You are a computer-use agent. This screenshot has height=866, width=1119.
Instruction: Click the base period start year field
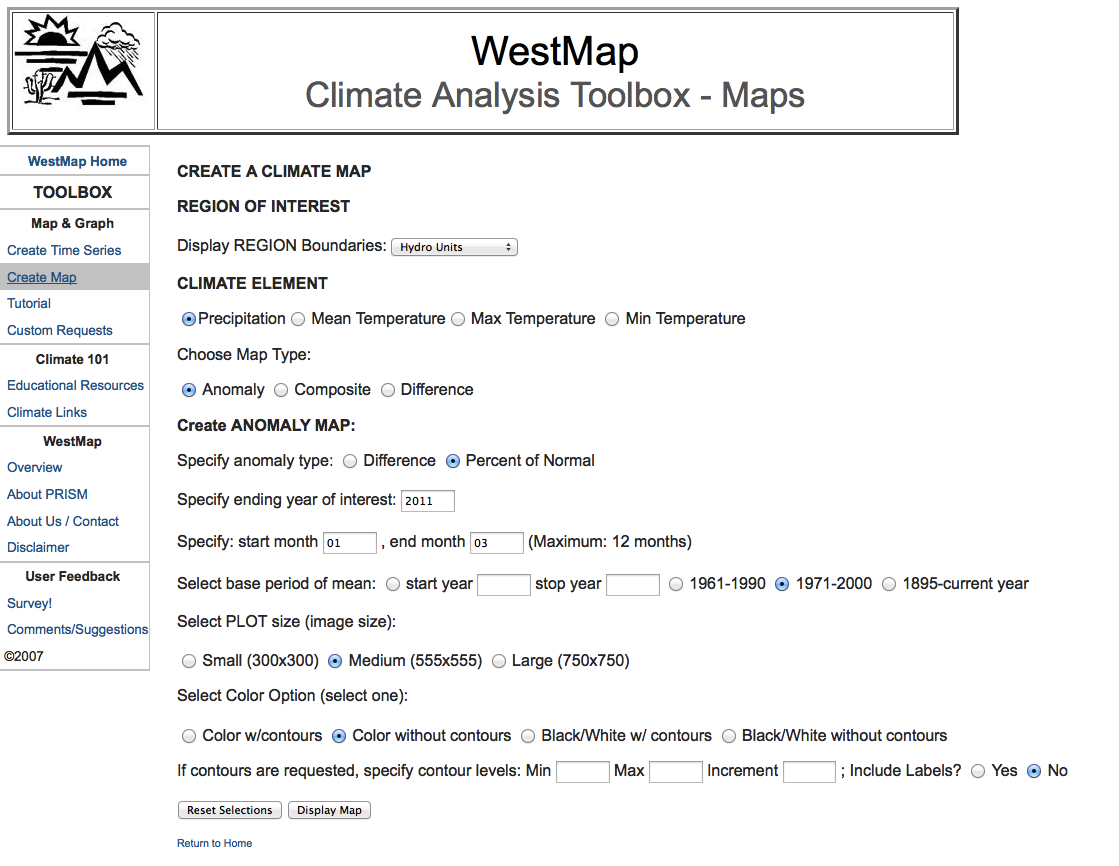[x=504, y=585]
